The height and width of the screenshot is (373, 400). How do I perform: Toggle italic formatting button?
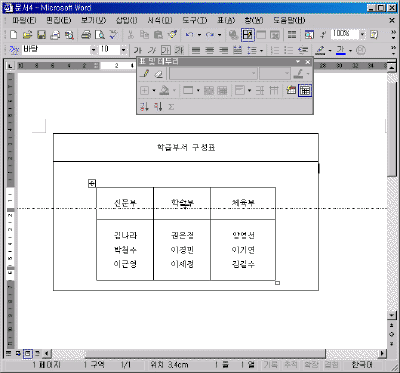coord(152,50)
